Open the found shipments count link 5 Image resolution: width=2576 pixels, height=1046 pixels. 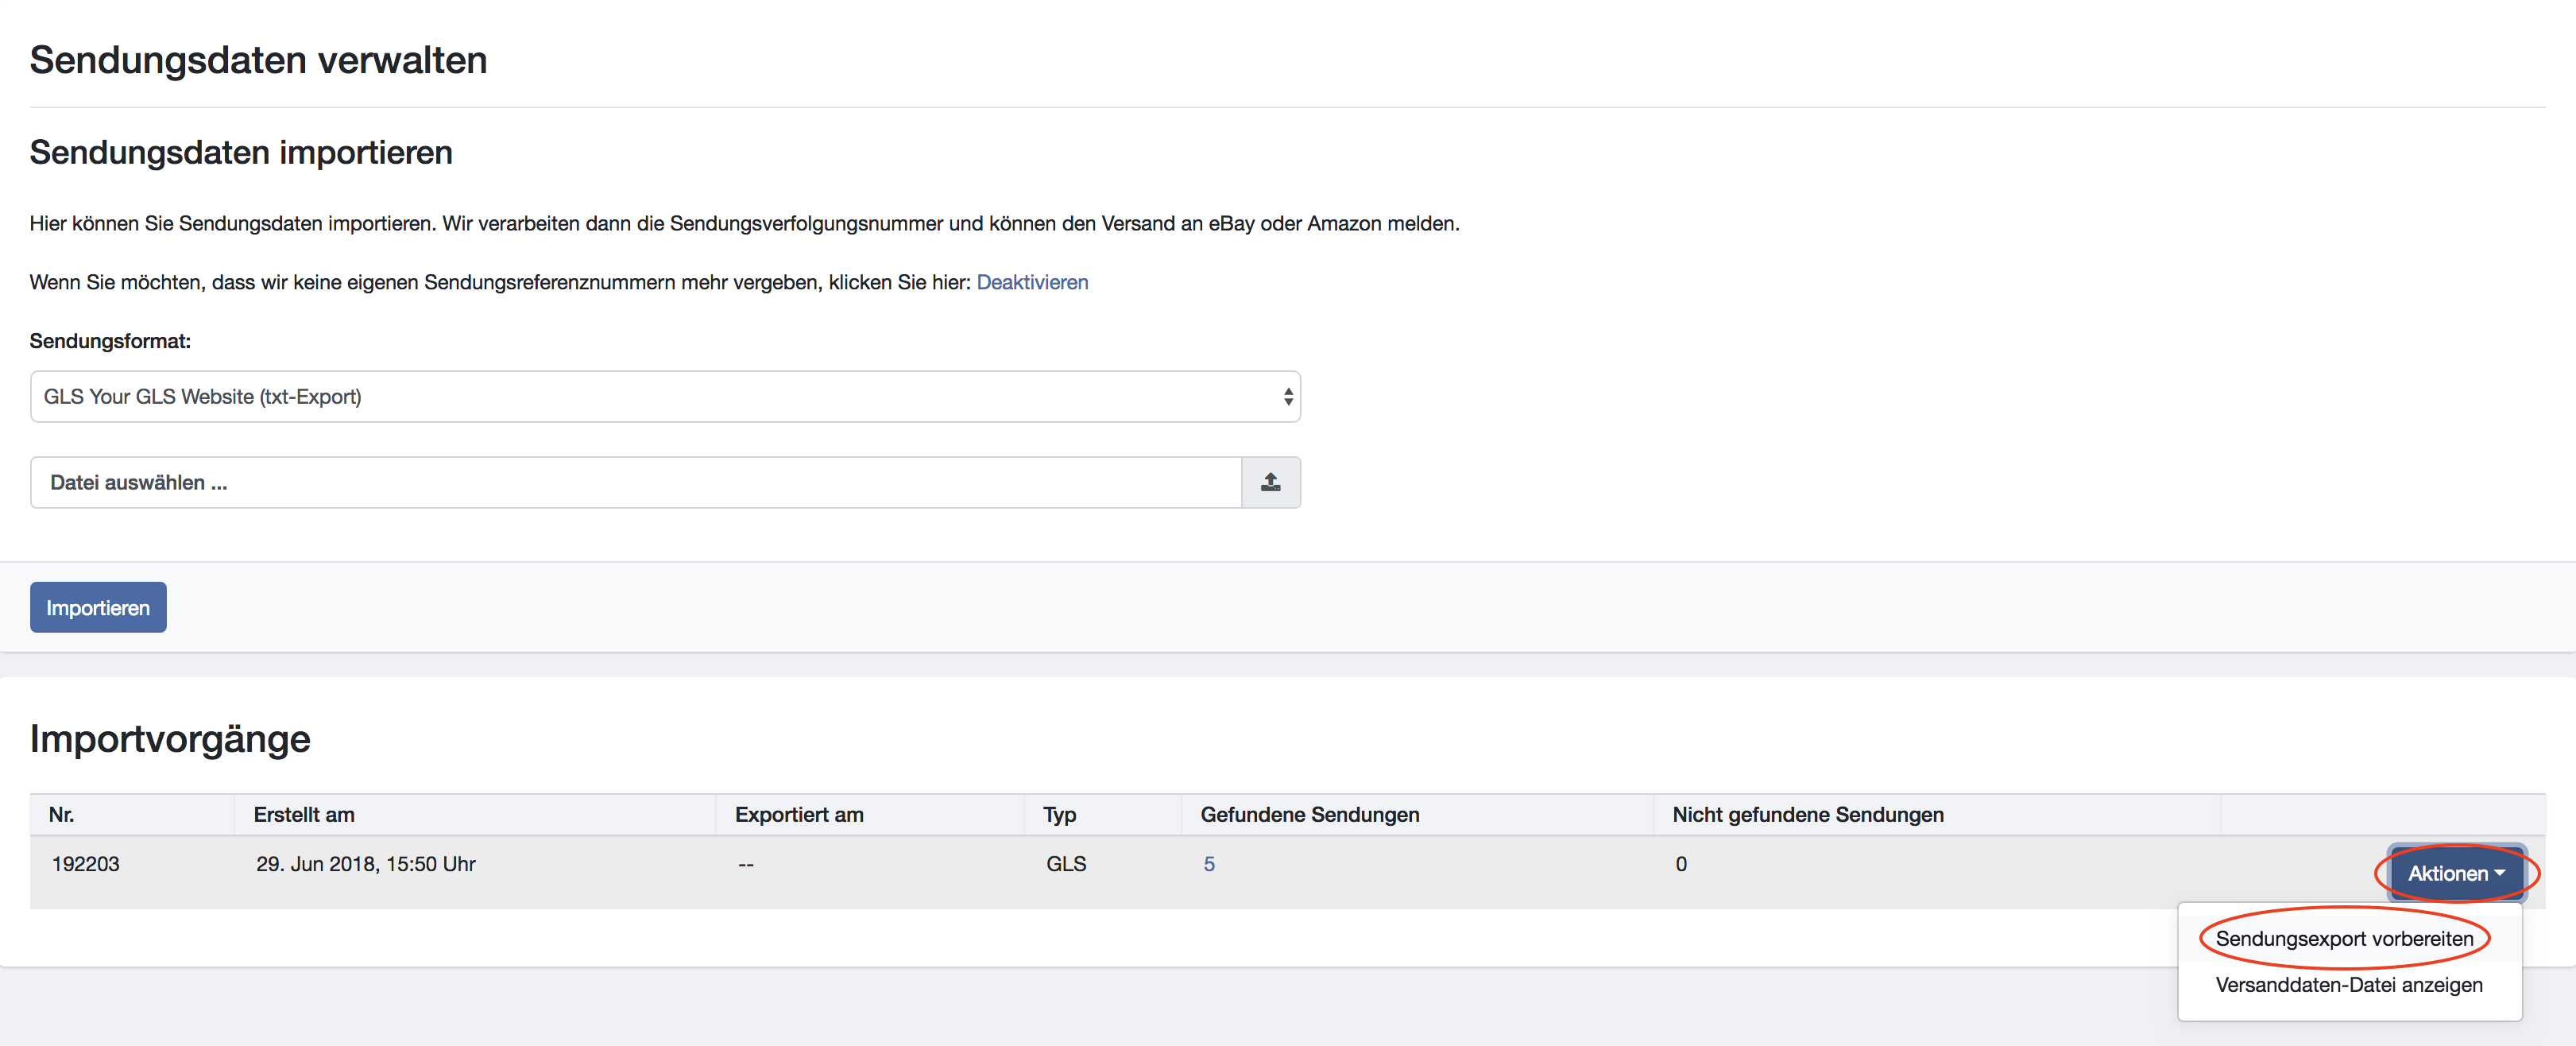1209,864
